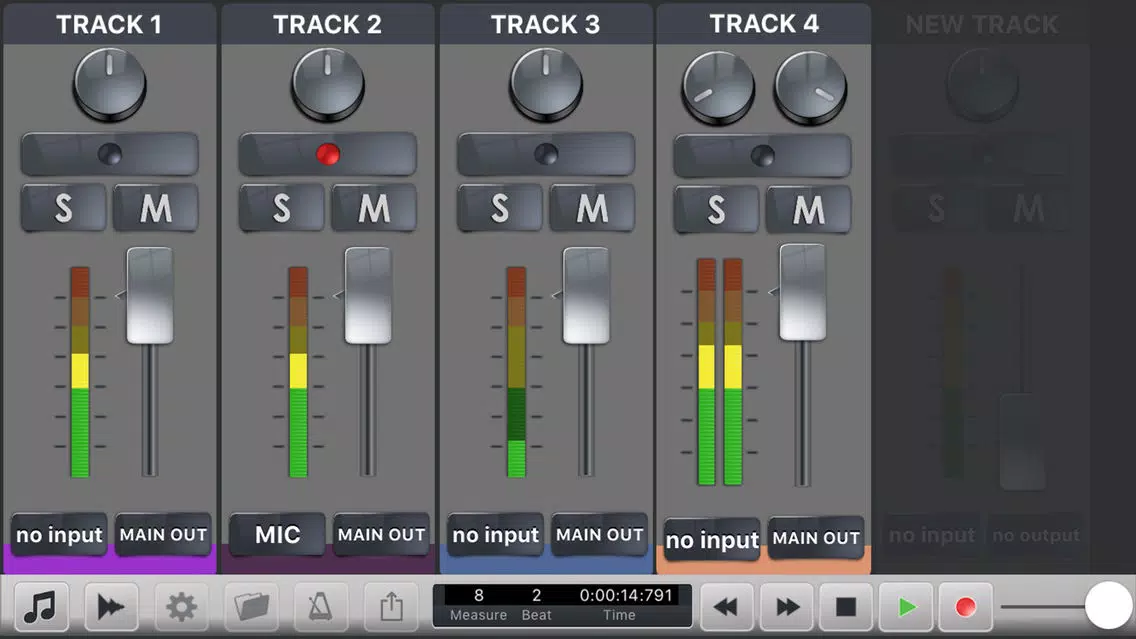Viewport: 1136px width, 639px height.
Task: Click Track 3 volume fader handle
Action: (x=586, y=296)
